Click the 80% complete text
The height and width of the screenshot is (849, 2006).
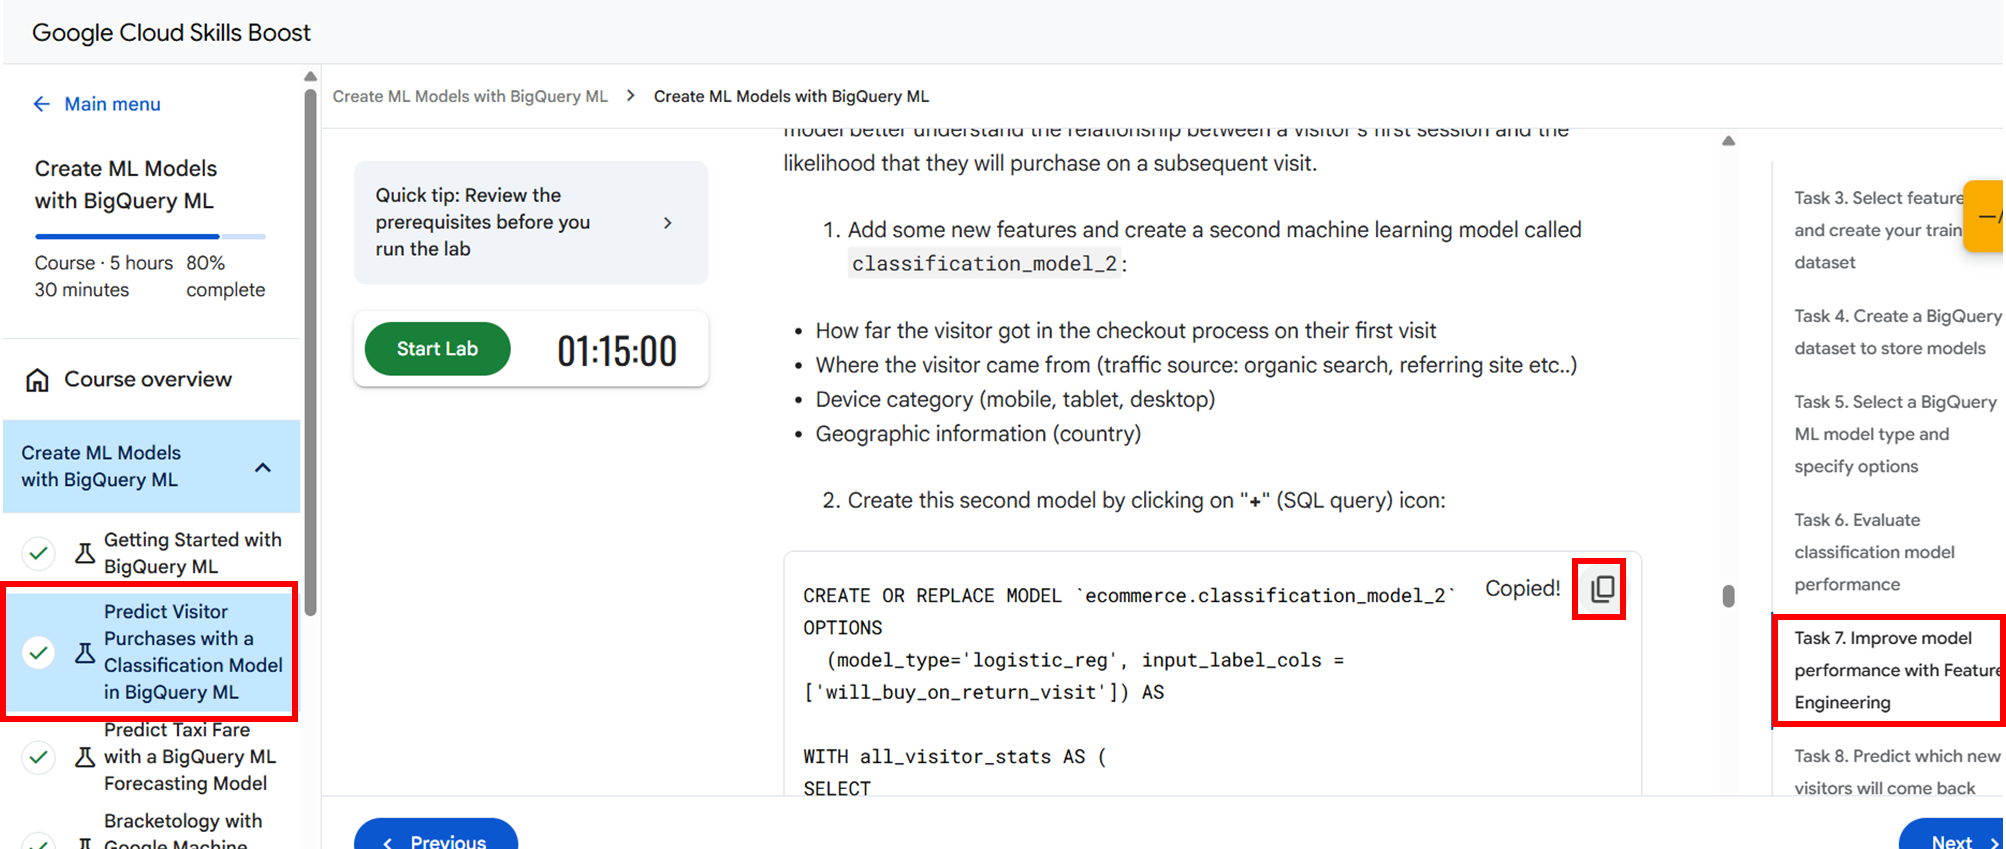pyautogui.click(x=225, y=277)
